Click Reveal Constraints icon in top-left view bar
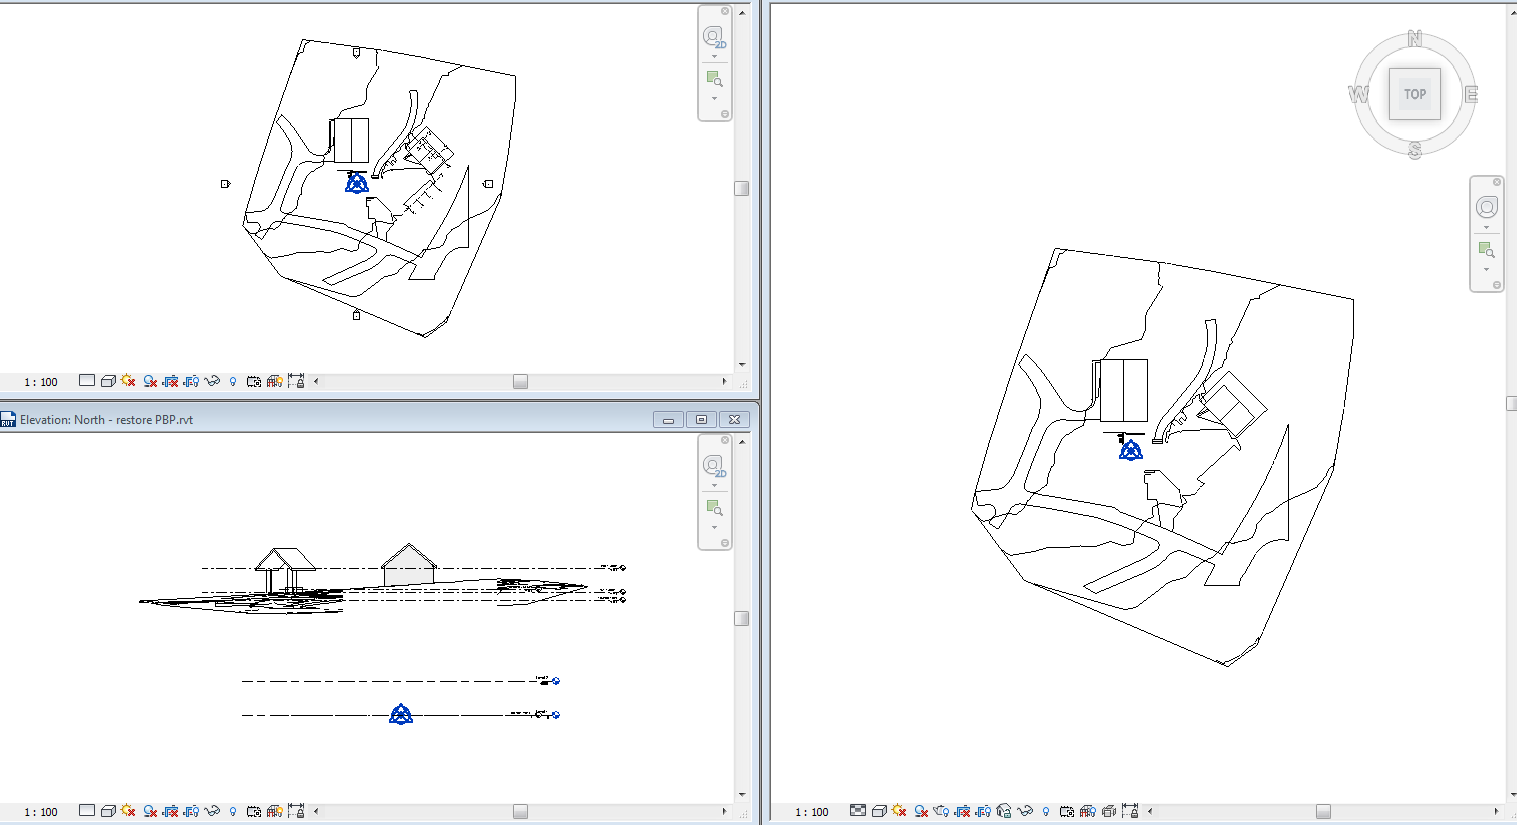Screen dimensions: 1517x825 (296, 381)
